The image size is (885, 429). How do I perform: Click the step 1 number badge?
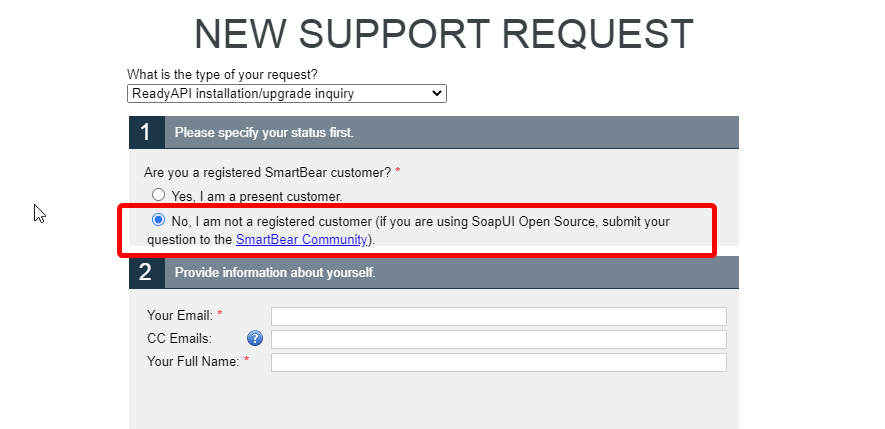pos(146,132)
